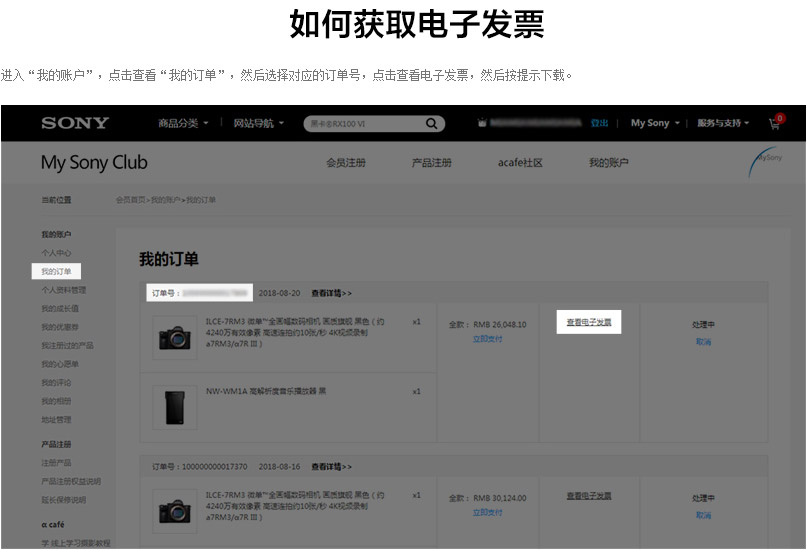Screen dimensions: 807x550
Task: Select 我的订单 in the sidebar
Action: point(56,271)
